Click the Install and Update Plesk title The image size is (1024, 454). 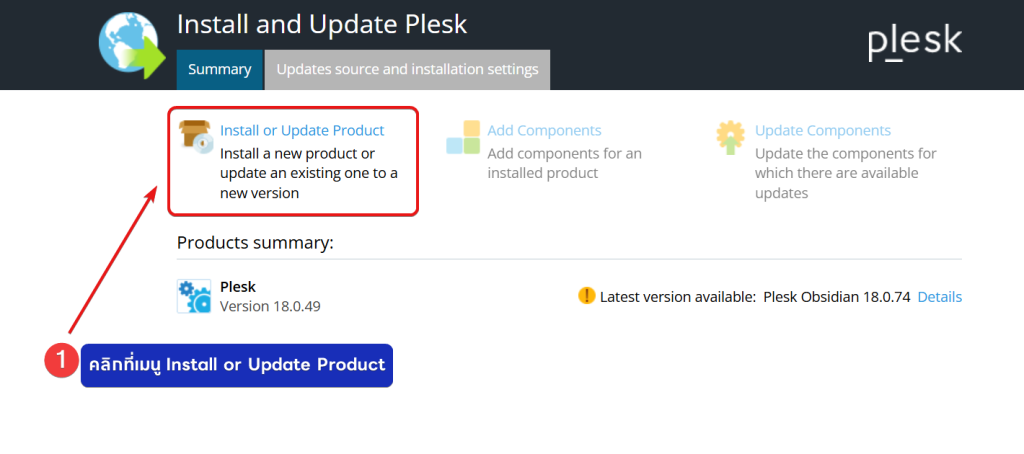(x=322, y=23)
